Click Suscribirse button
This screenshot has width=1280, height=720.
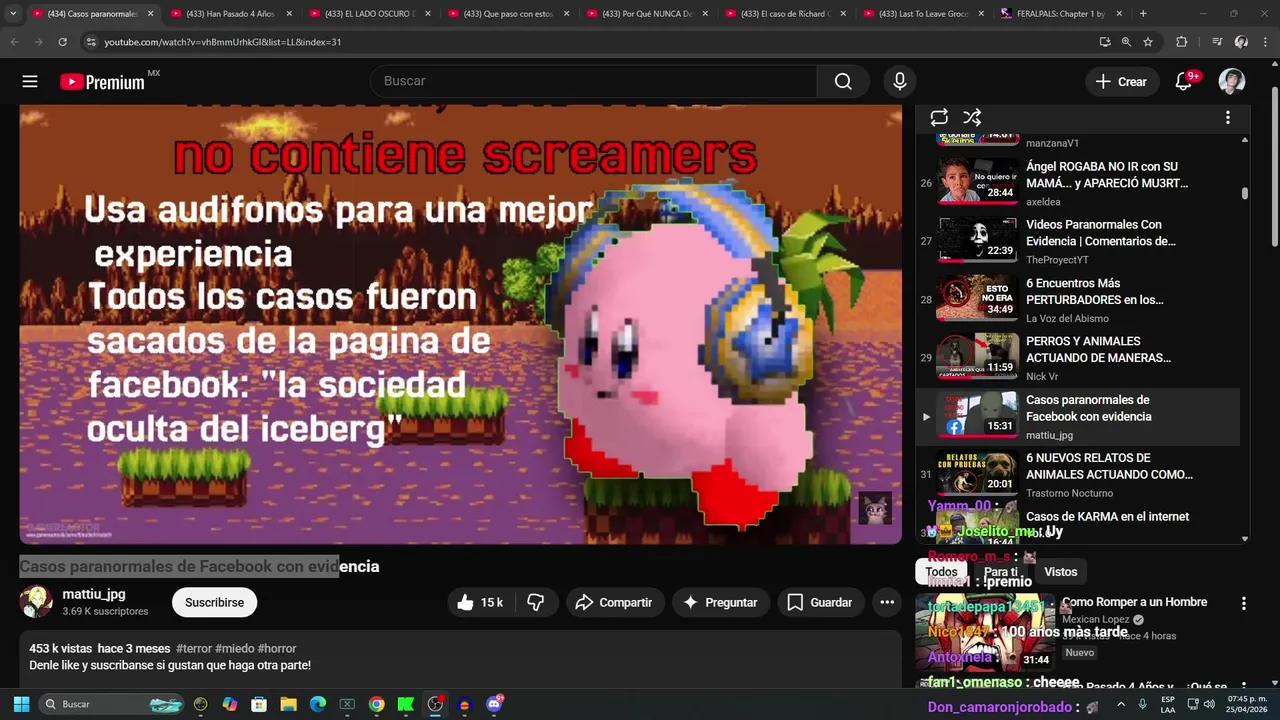pyautogui.click(x=214, y=602)
